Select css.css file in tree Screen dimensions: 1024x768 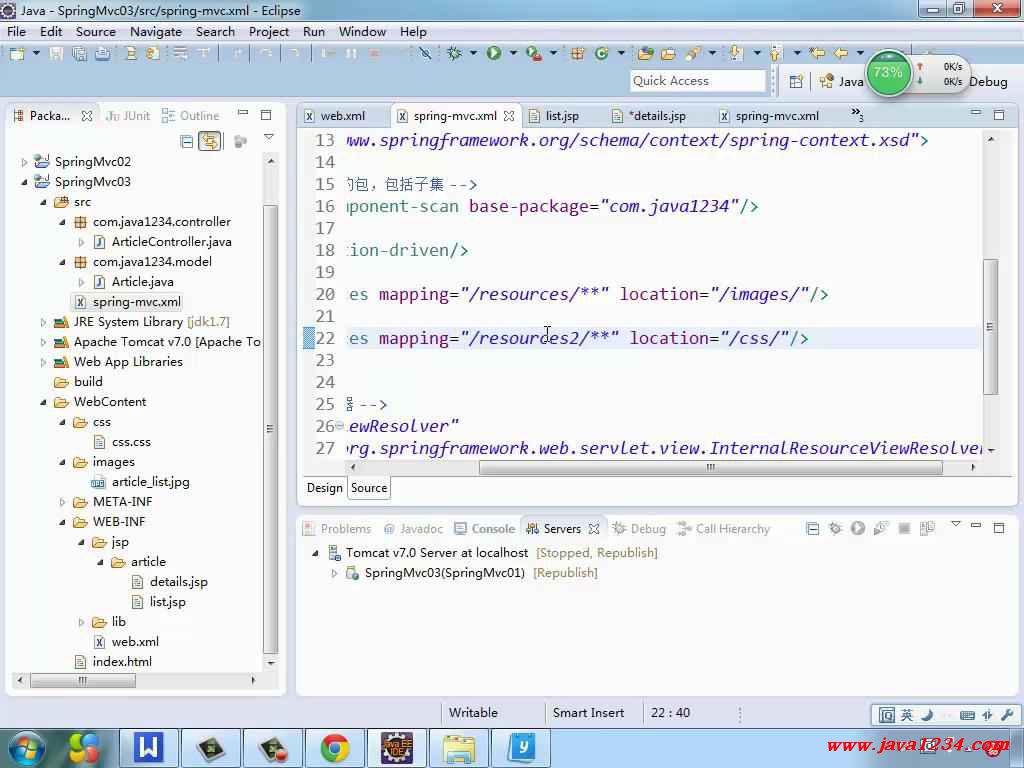122,442
